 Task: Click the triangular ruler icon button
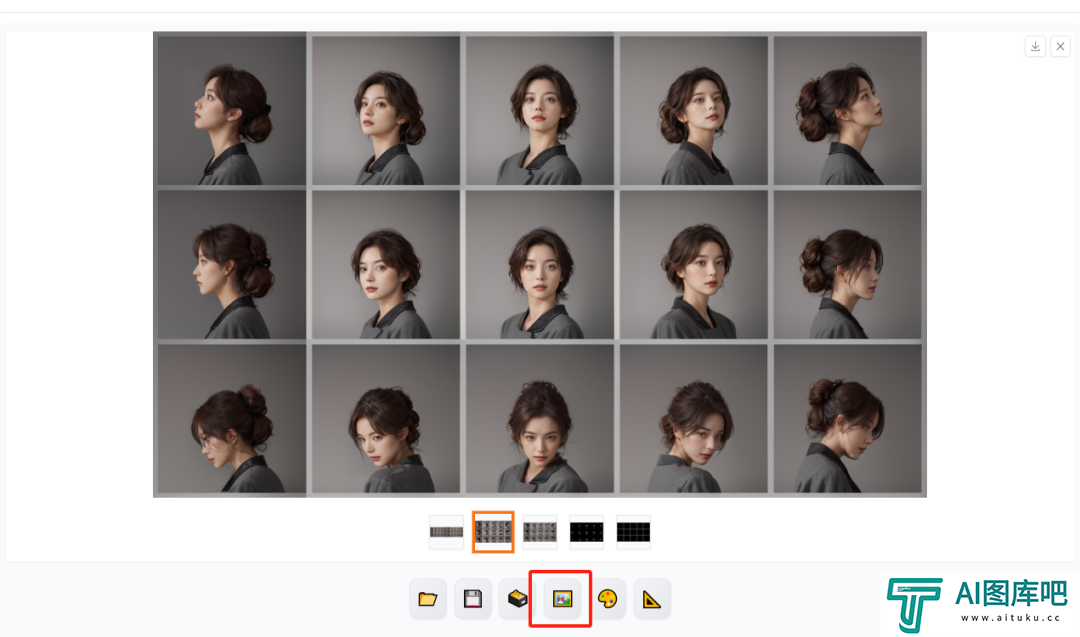pos(652,598)
